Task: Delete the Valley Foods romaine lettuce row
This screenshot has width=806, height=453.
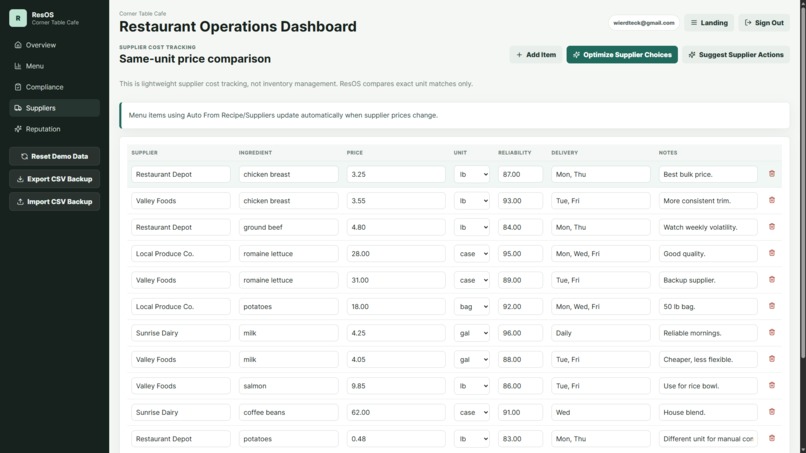Action: click(772, 280)
